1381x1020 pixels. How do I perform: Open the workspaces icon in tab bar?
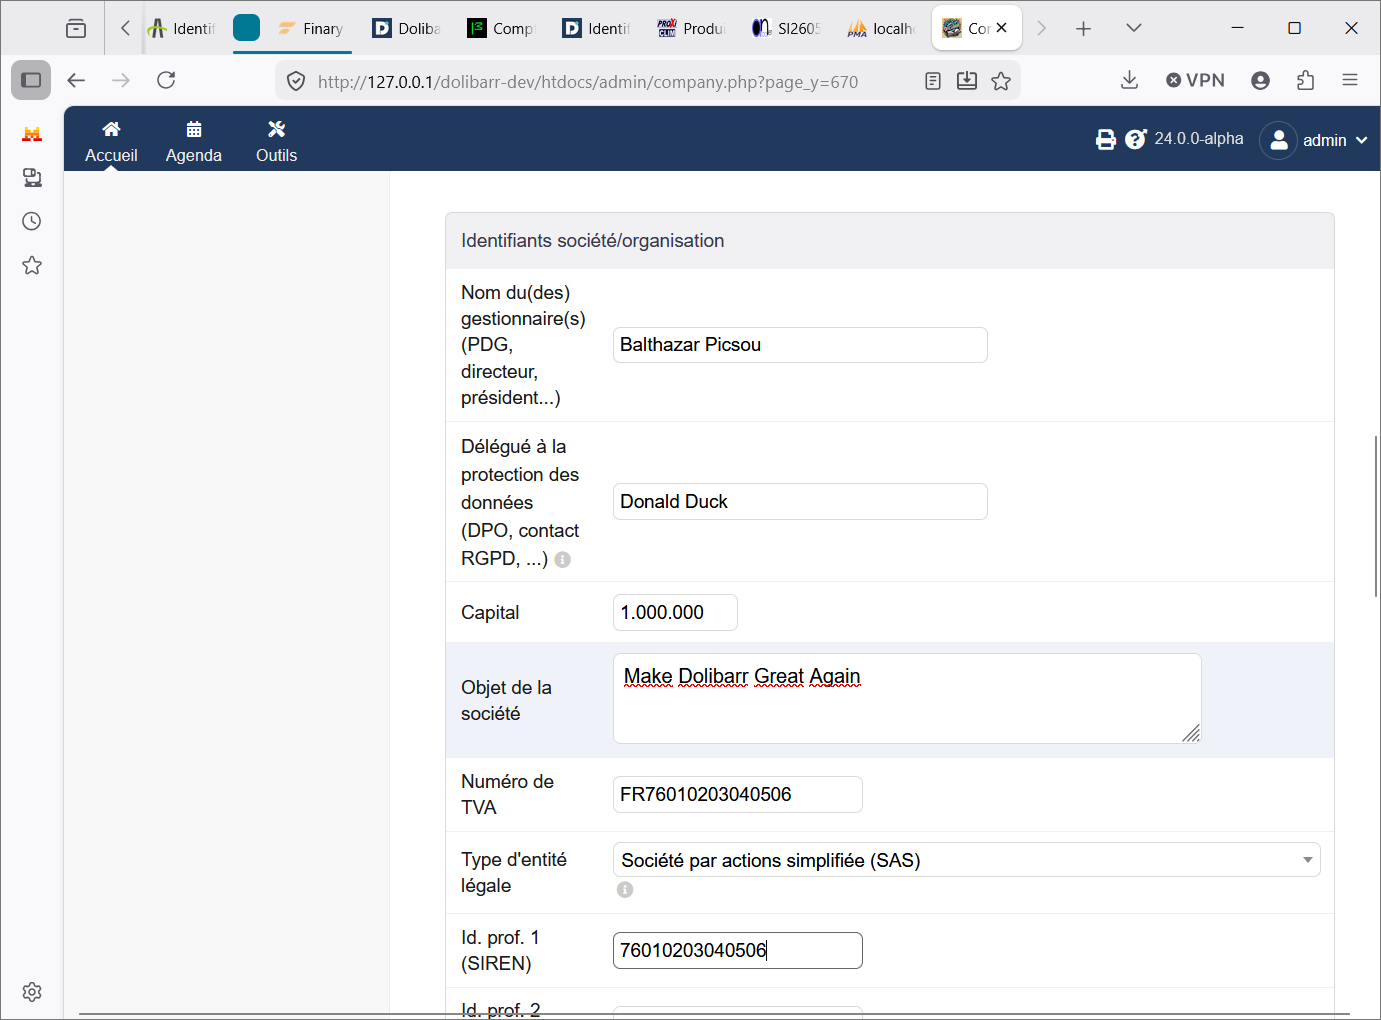pos(76,28)
